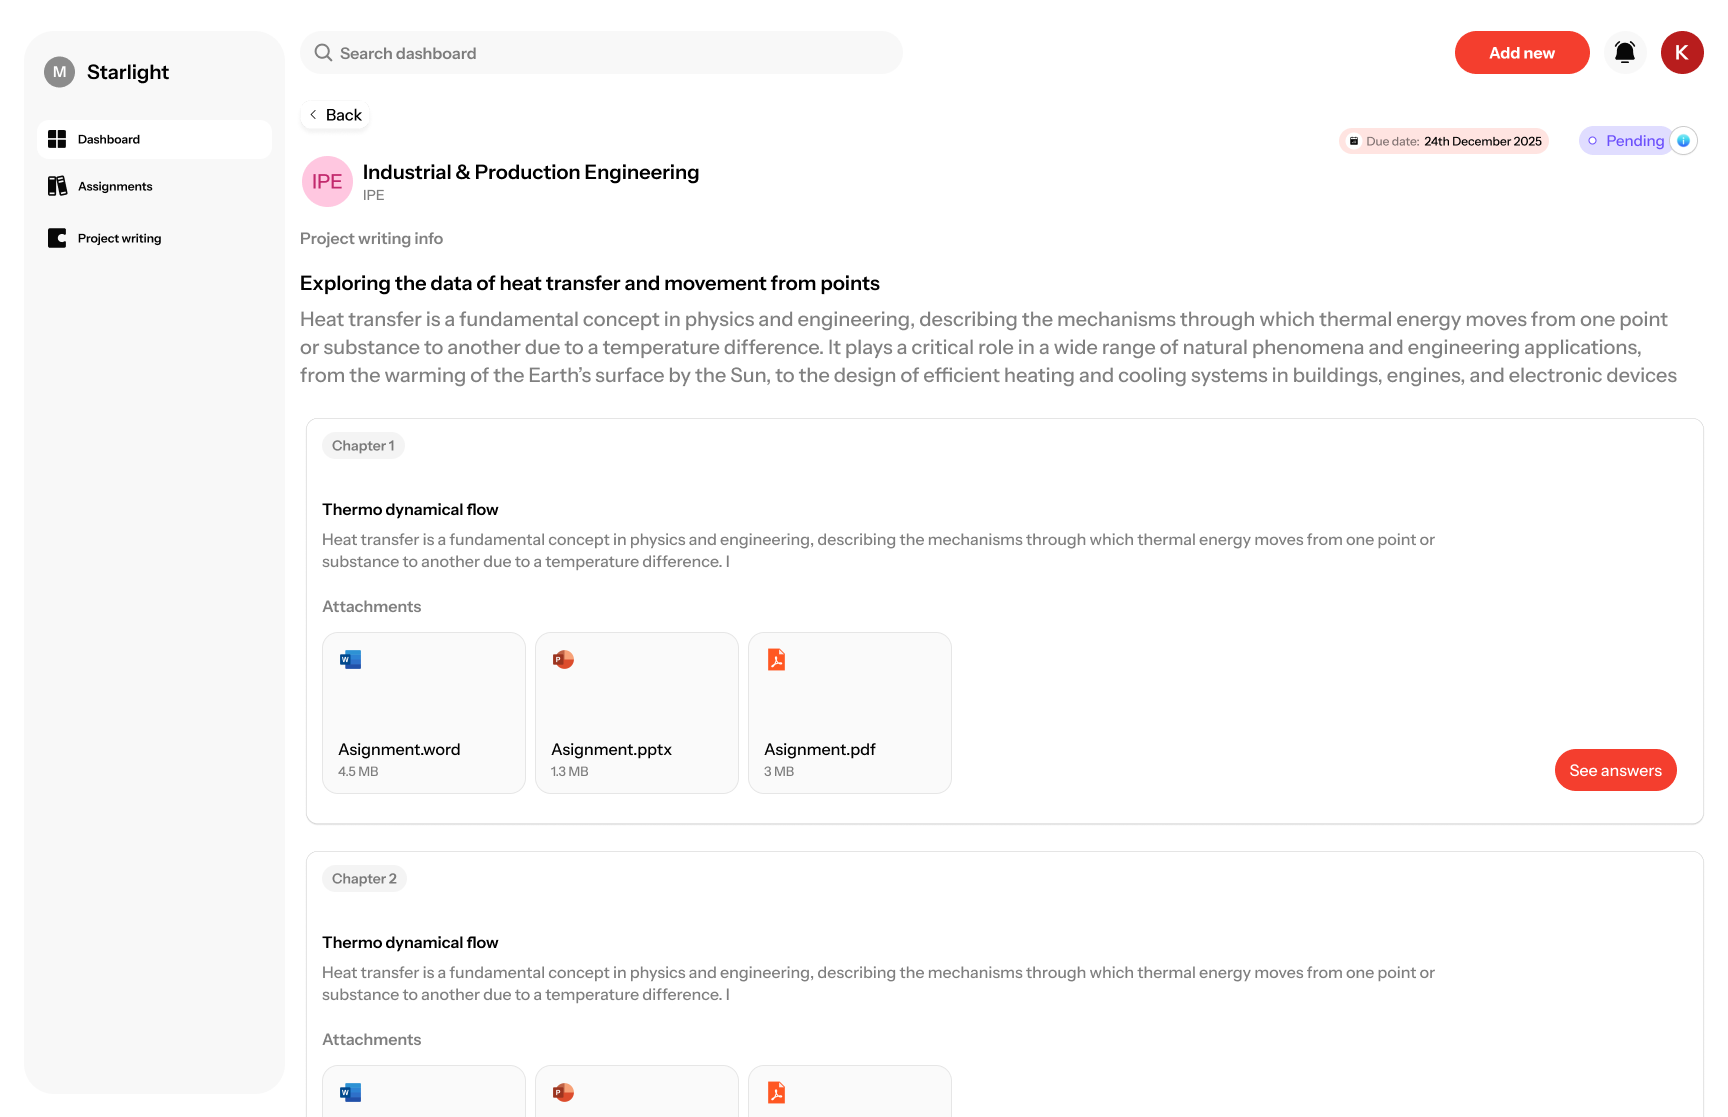Click the Chapter 2 Word file icon
Screen dimensions: 1728x1117
[350, 1093]
